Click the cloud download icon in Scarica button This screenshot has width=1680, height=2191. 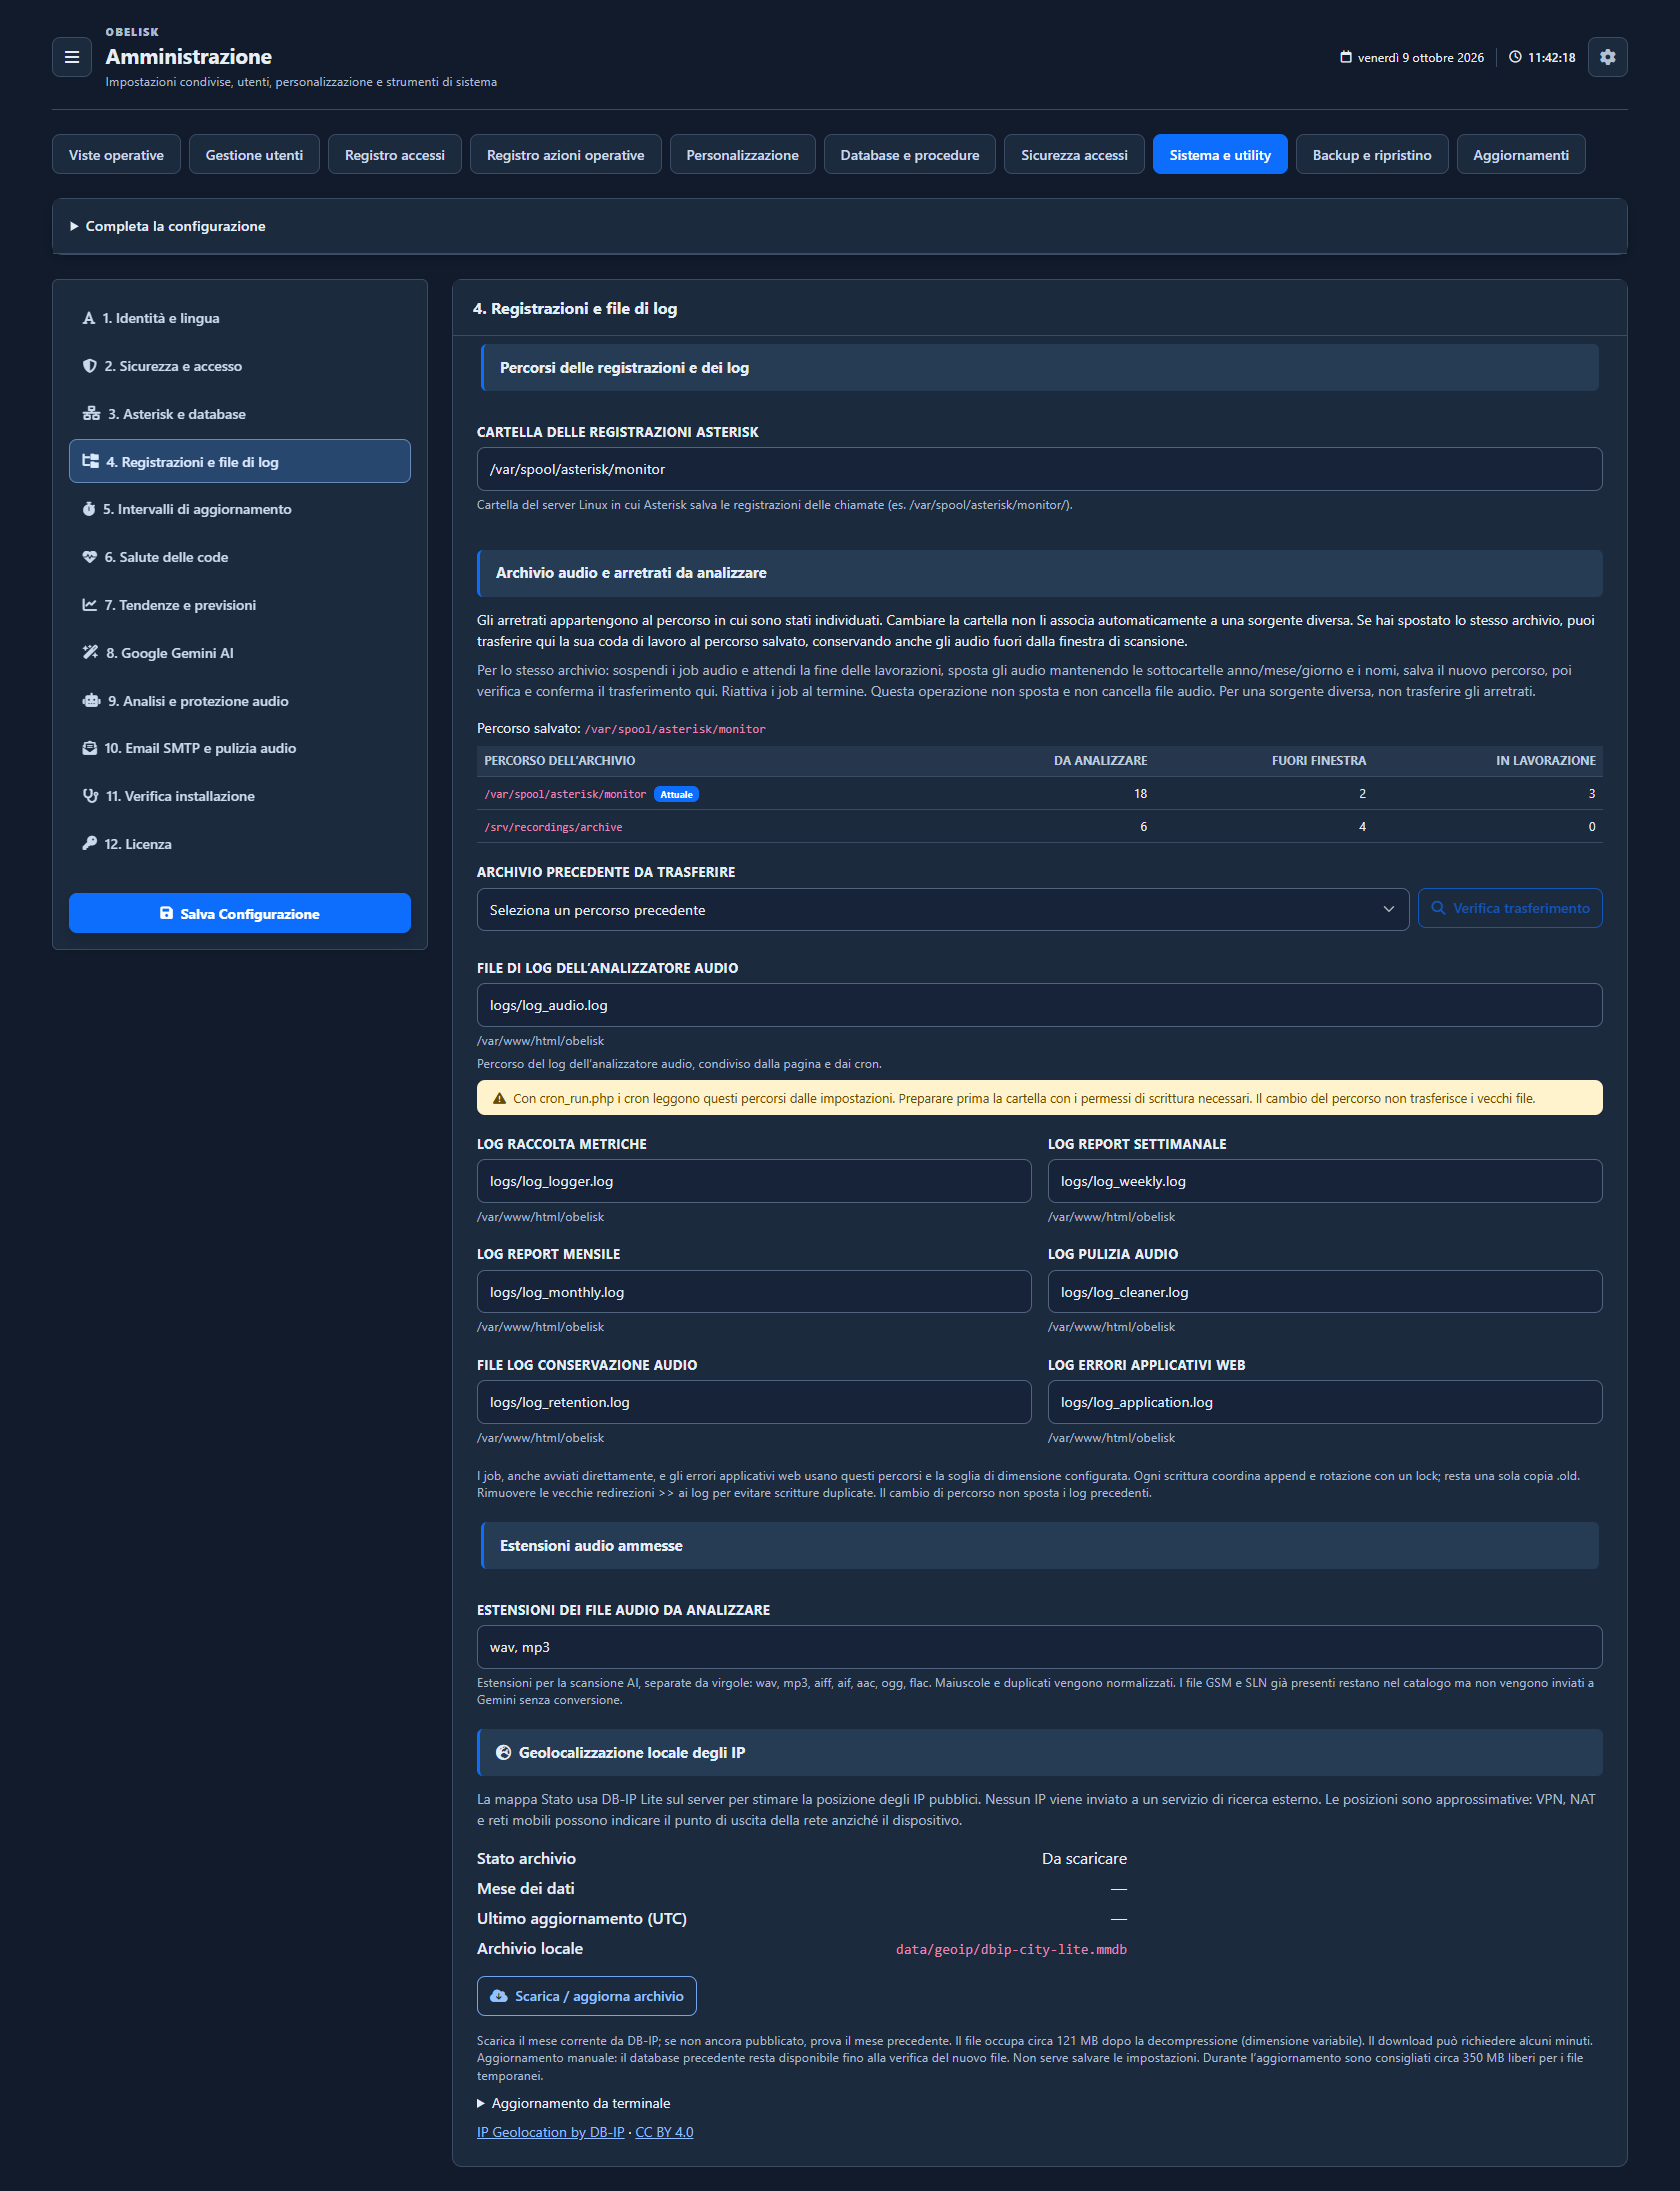(x=499, y=1996)
